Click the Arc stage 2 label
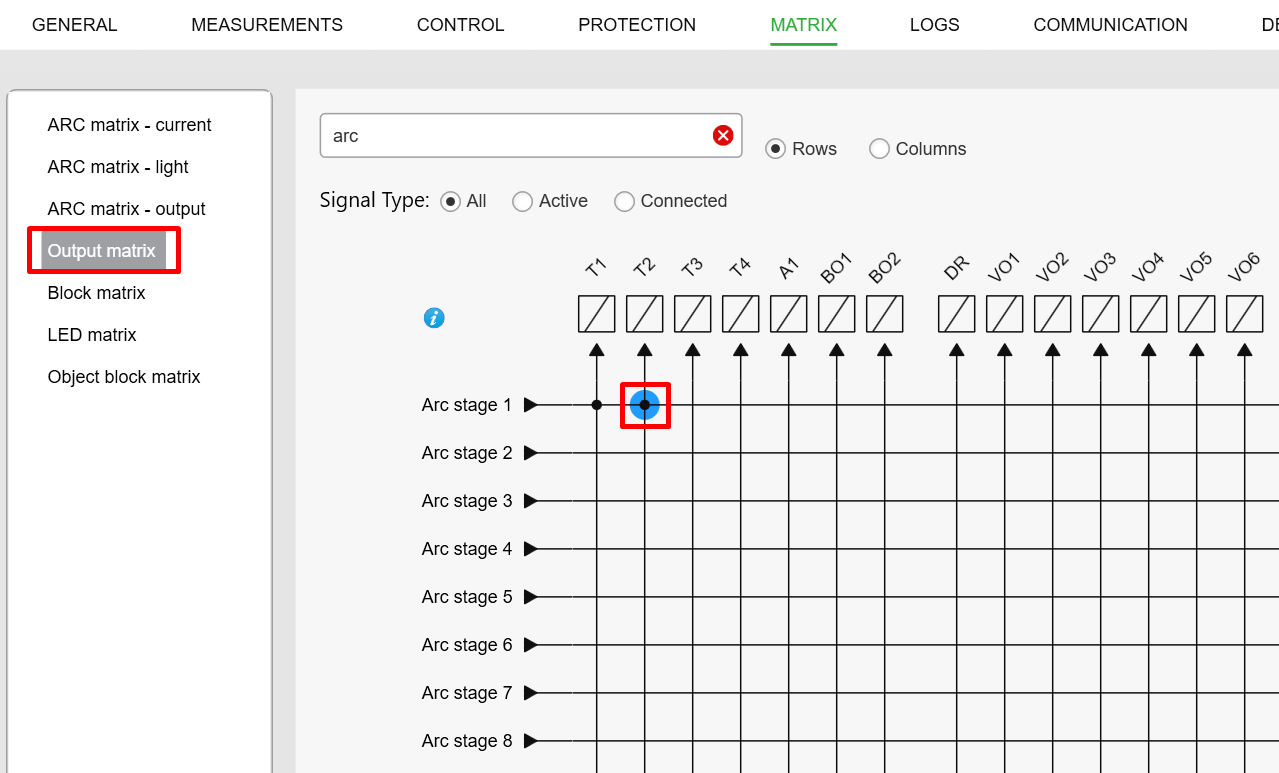Screen dimensions: 1279x773 467,453
